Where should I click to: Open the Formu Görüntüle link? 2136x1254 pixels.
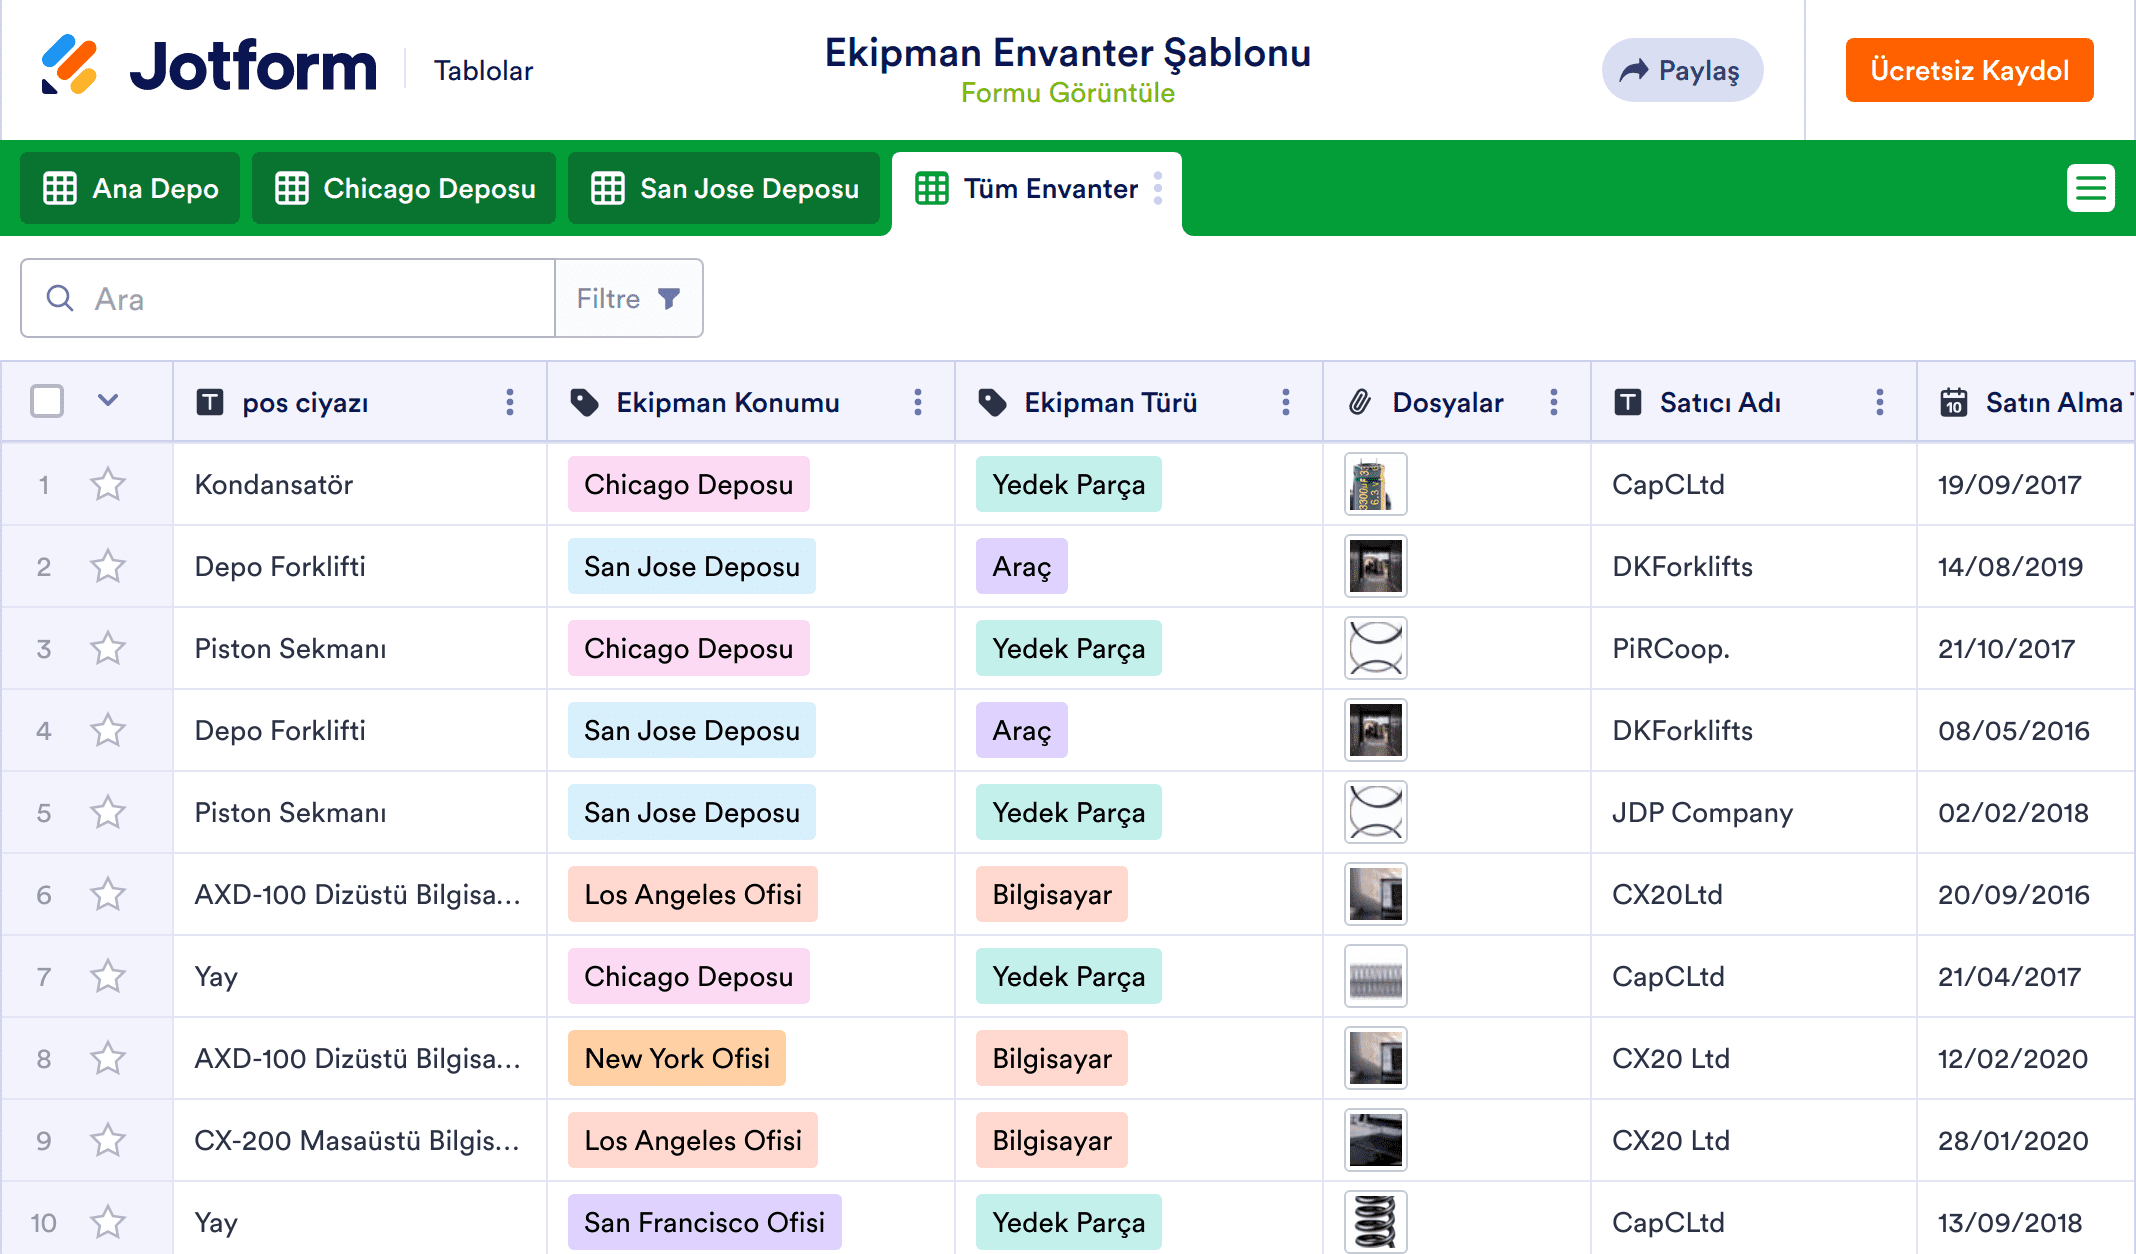tap(1067, 93)
